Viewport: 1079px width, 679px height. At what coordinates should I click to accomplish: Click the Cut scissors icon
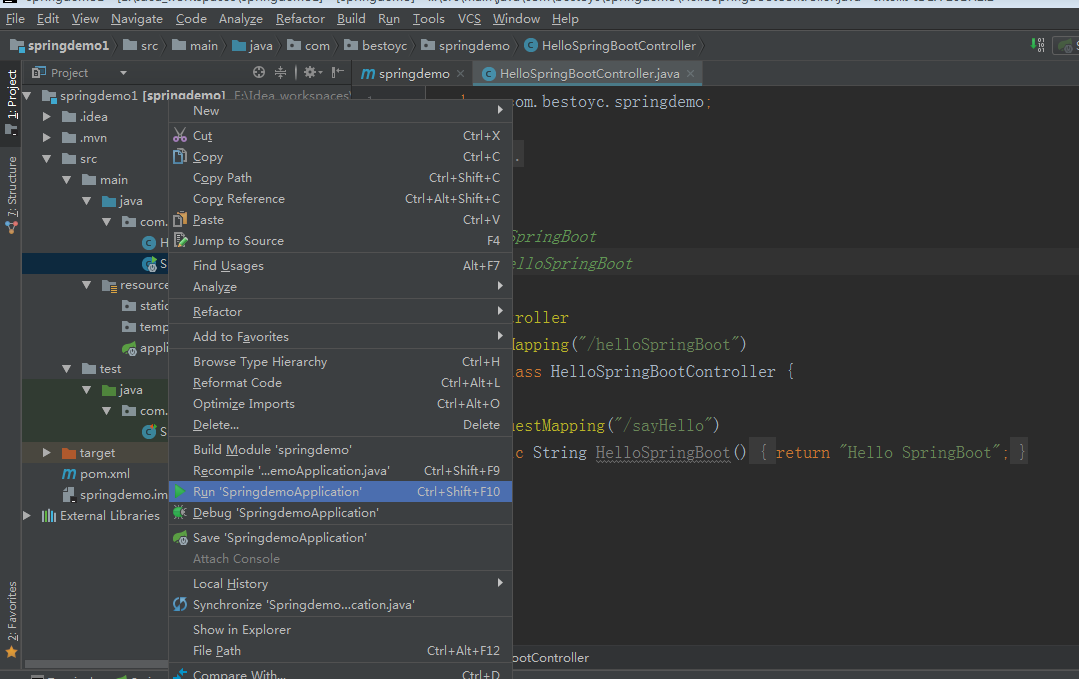(180, 136)
